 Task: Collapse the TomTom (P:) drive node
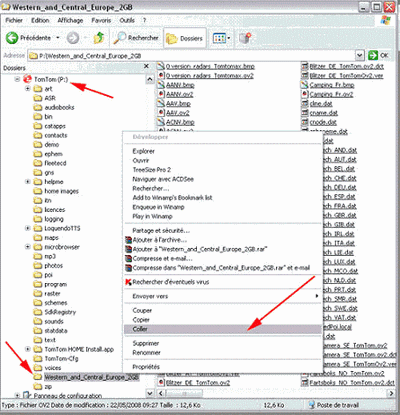pos(17,79)
